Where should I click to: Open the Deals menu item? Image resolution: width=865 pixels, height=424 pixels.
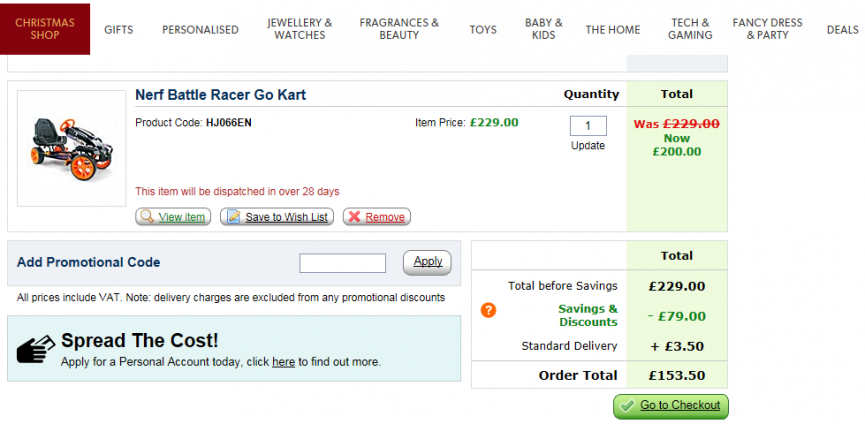[842, 29]
